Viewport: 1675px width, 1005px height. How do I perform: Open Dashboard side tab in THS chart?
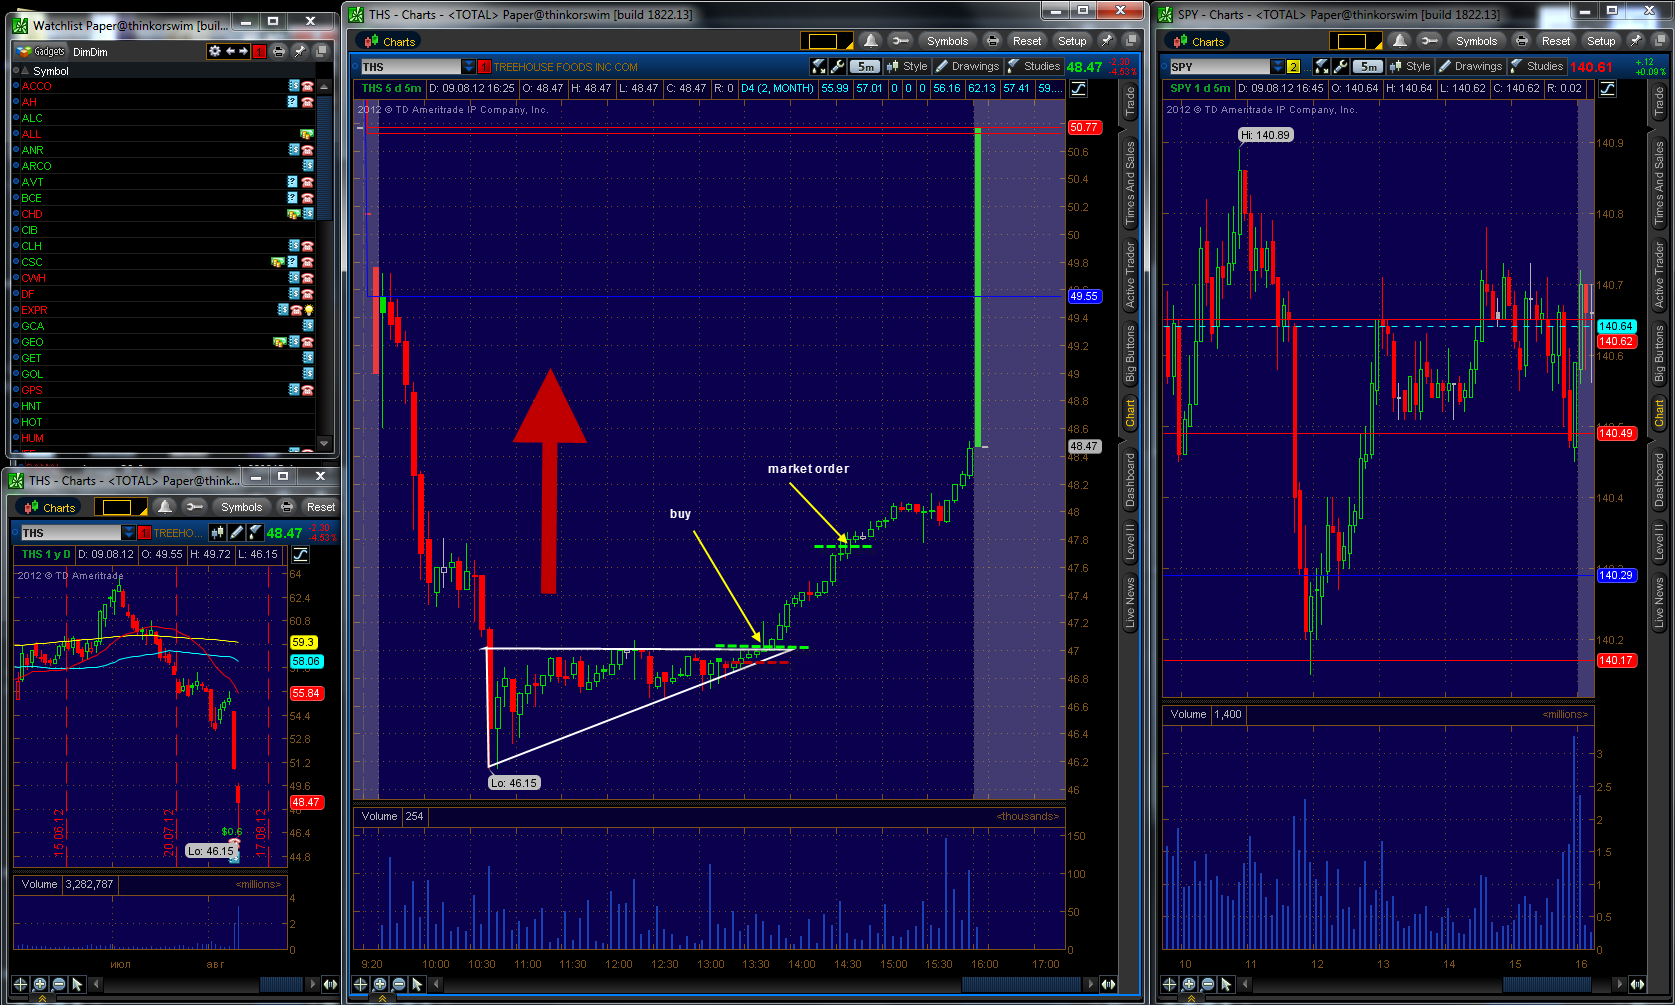point(1130,480)
